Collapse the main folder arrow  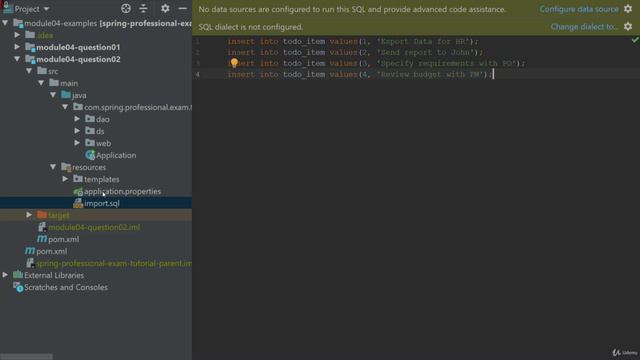click(x=41, y=83)
